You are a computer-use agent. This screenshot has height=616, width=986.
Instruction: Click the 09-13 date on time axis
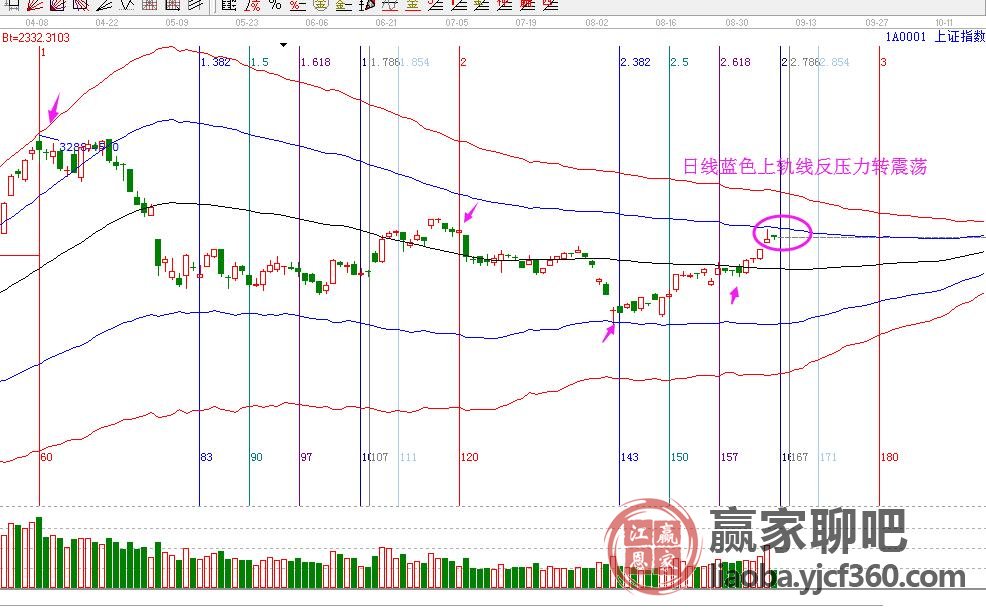pyautogui.click(x=806, y=23)
